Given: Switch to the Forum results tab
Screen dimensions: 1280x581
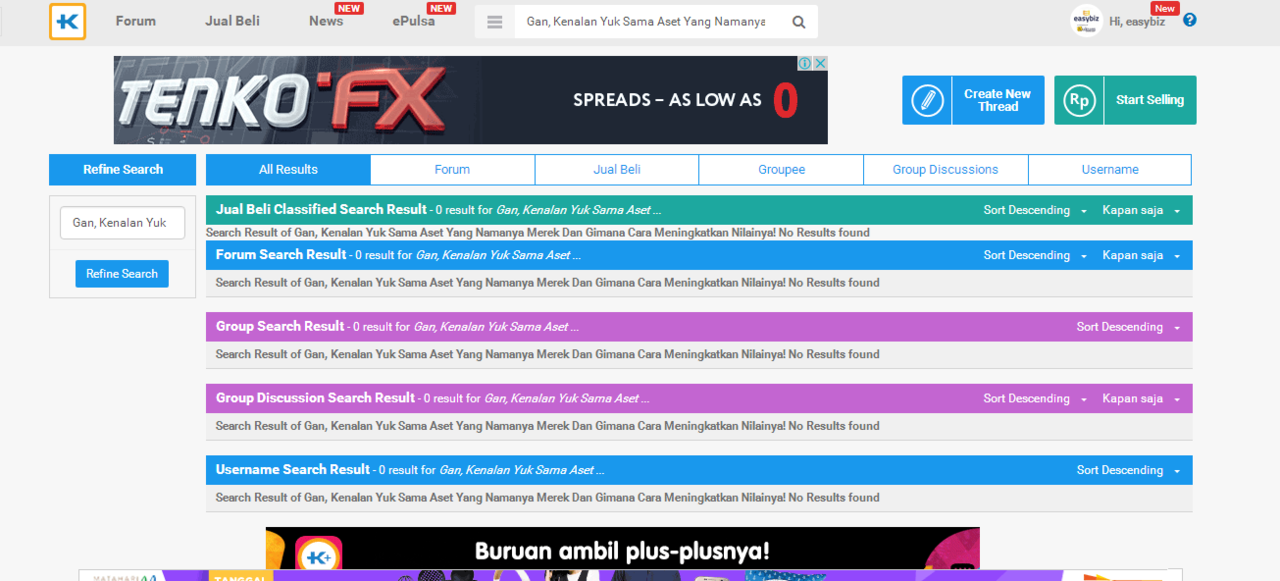Looking at the screenshot, I should [452, 170].
